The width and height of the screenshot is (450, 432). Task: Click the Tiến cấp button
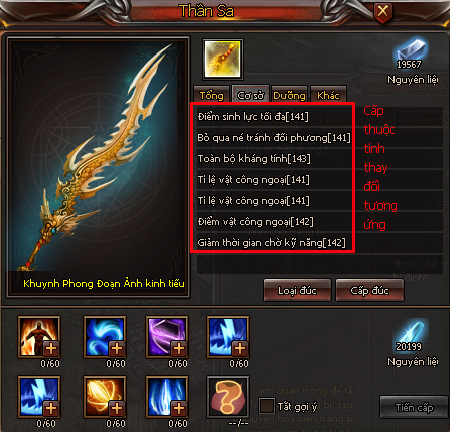click(x=414, y=407)
